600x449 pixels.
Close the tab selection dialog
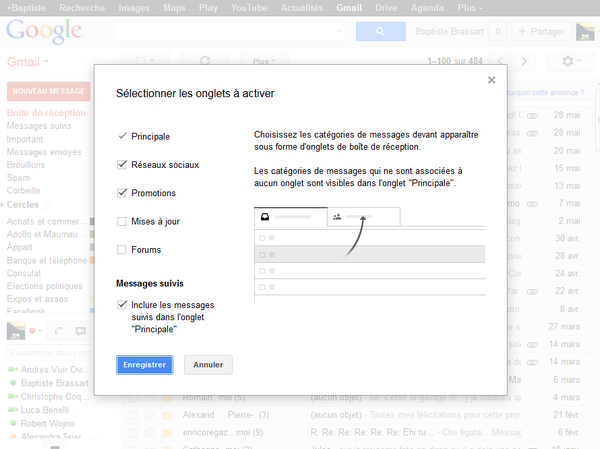pos(491,80)
